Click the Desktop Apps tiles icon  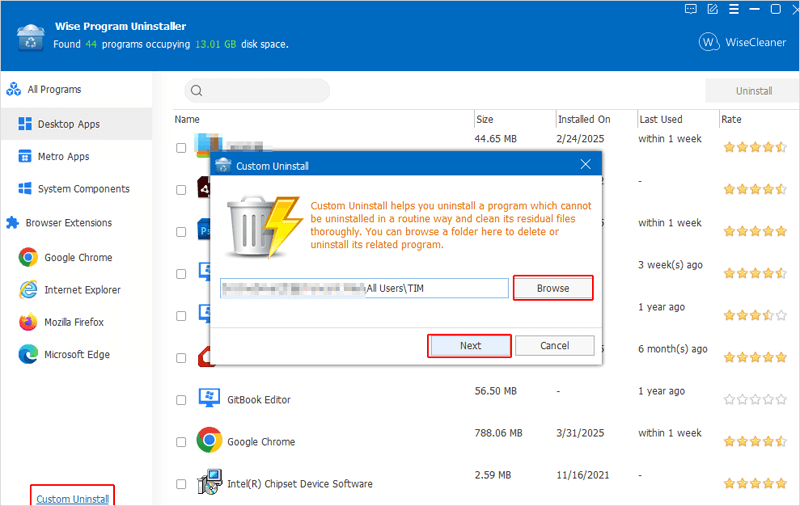[x=25, y=124]
